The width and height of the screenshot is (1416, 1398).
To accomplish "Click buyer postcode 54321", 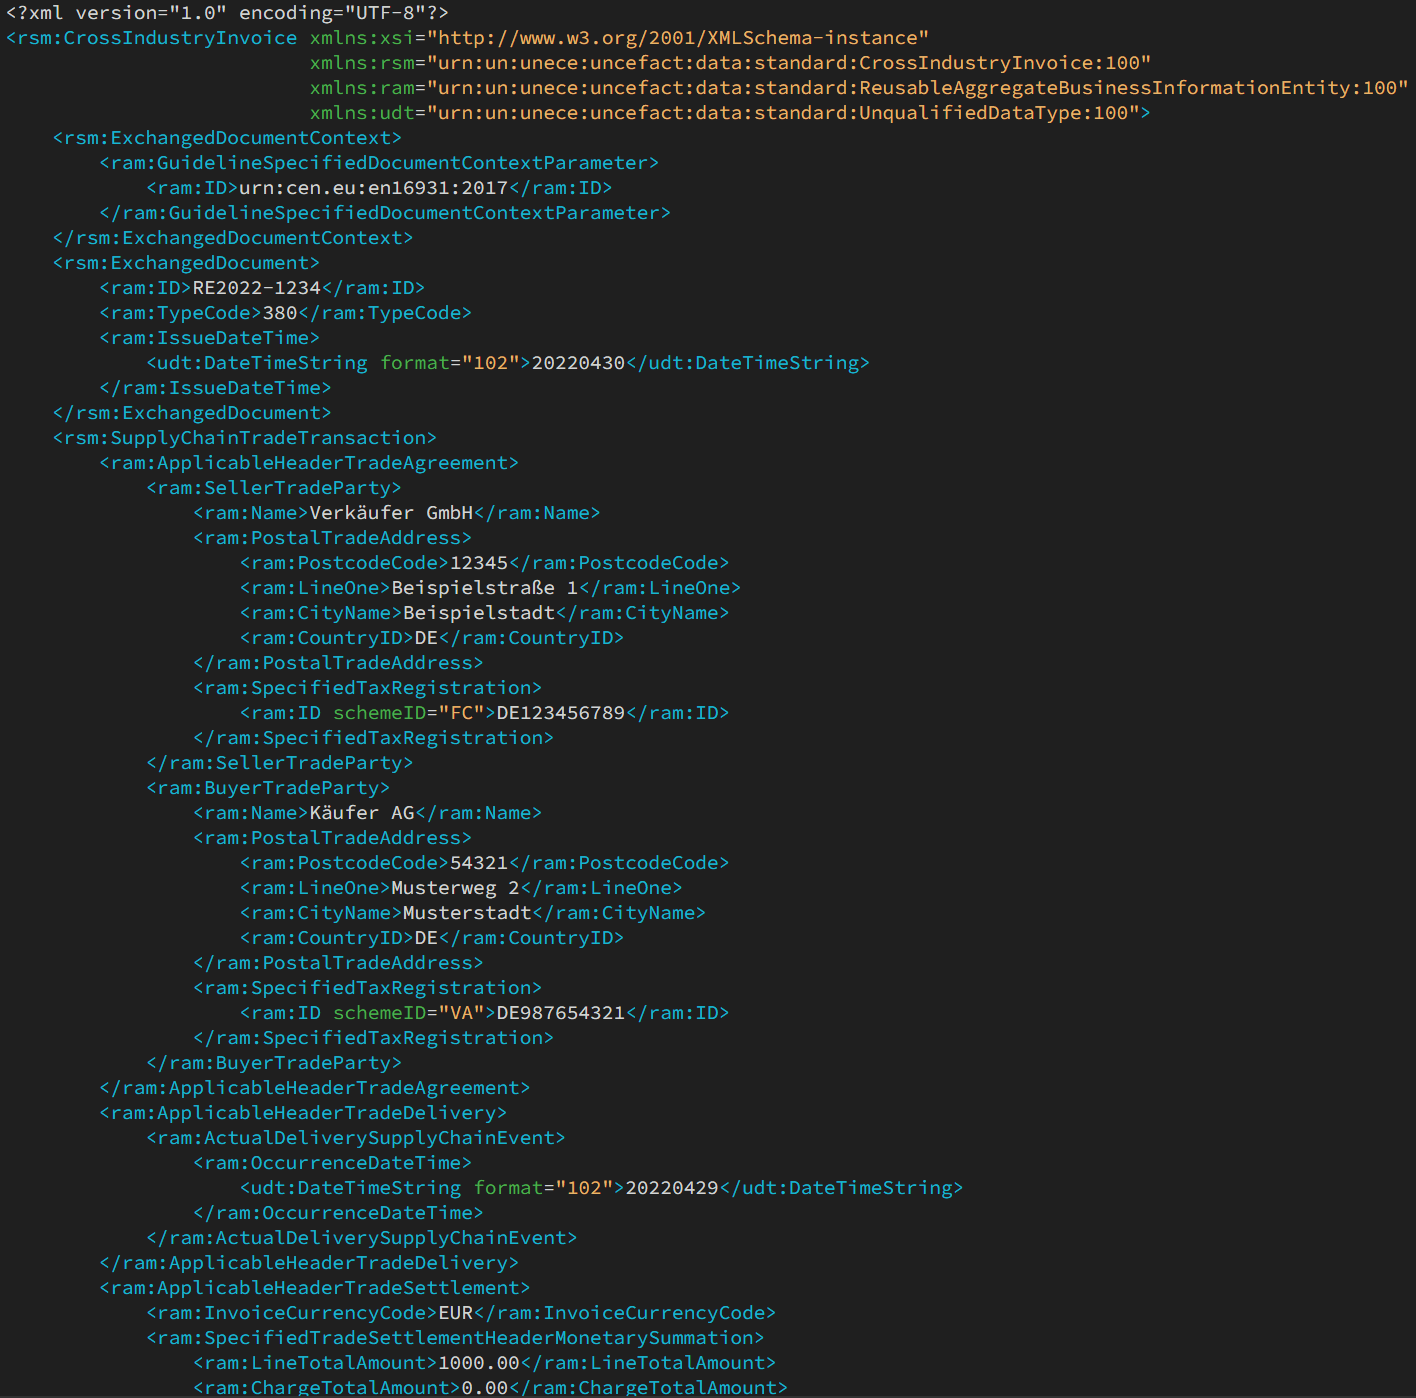I will pos(478,863).
